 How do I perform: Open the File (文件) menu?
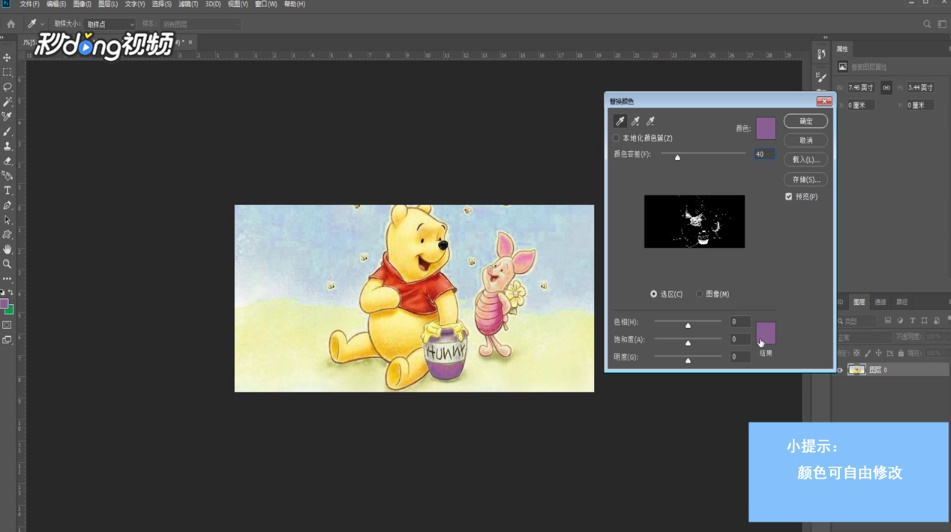coord(29,4)
